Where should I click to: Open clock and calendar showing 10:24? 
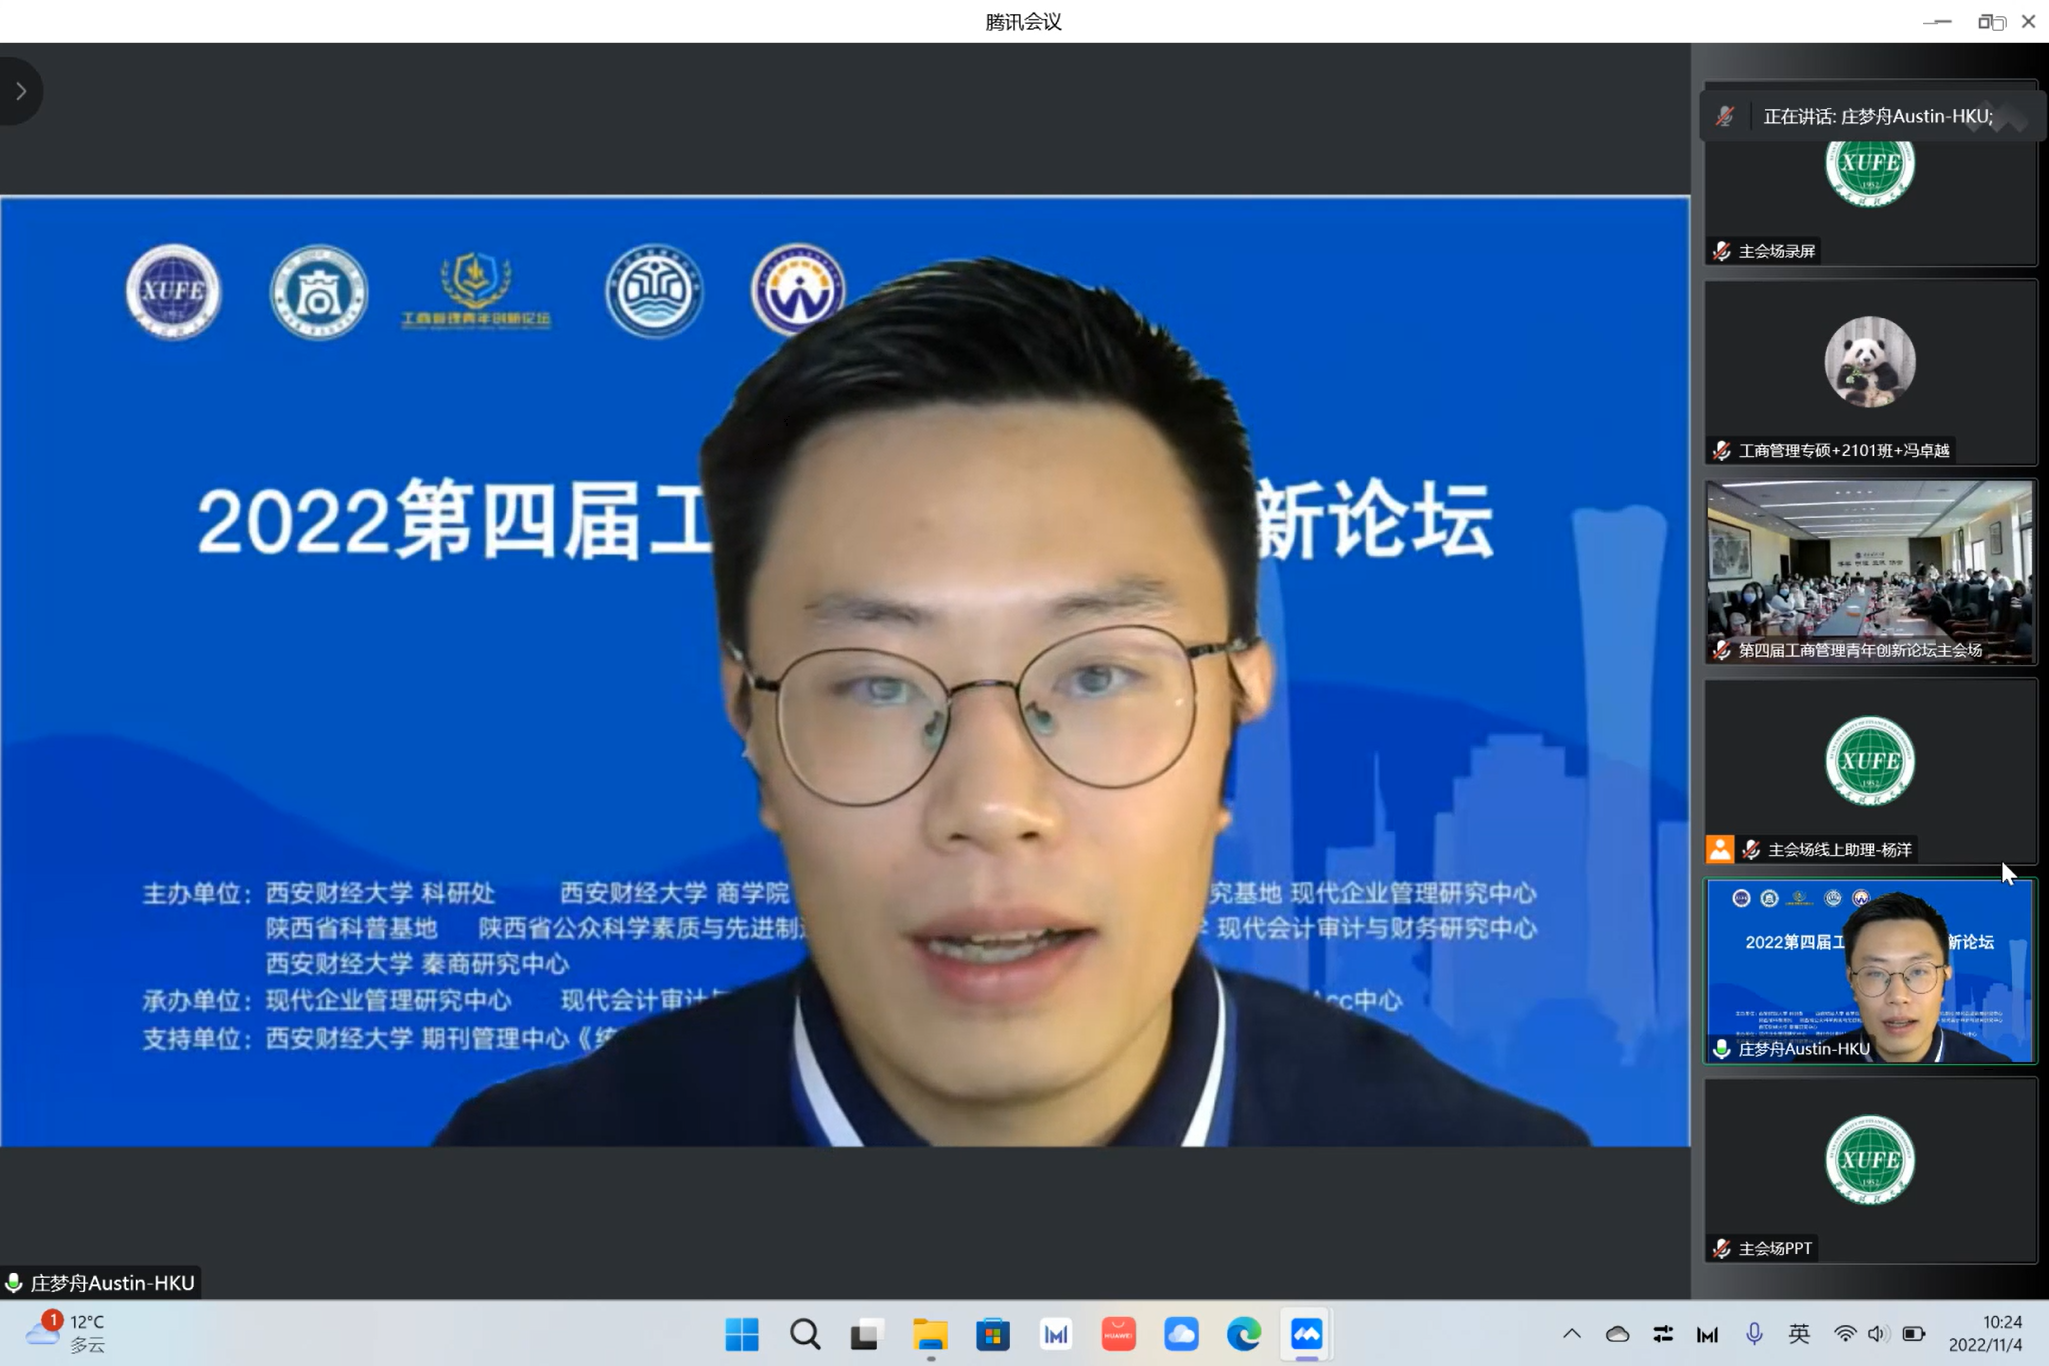pos(1986,1334)
